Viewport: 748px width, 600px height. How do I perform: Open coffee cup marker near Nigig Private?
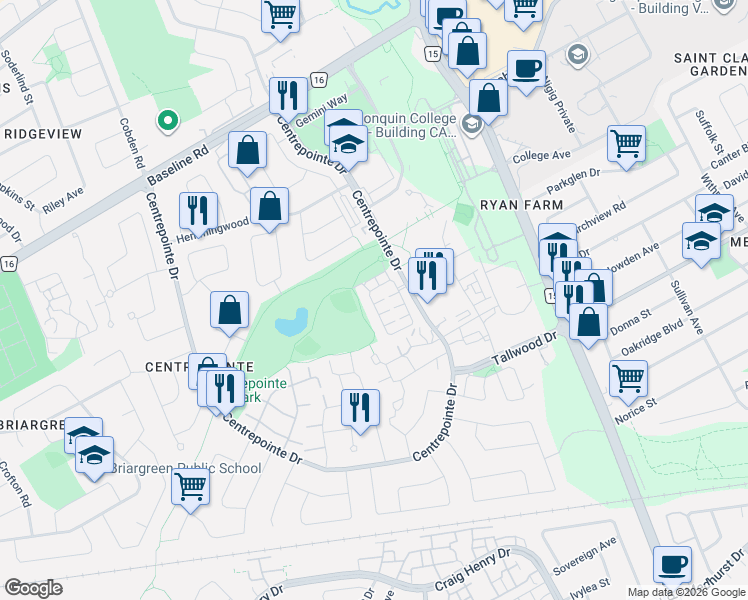click(526, 72)
